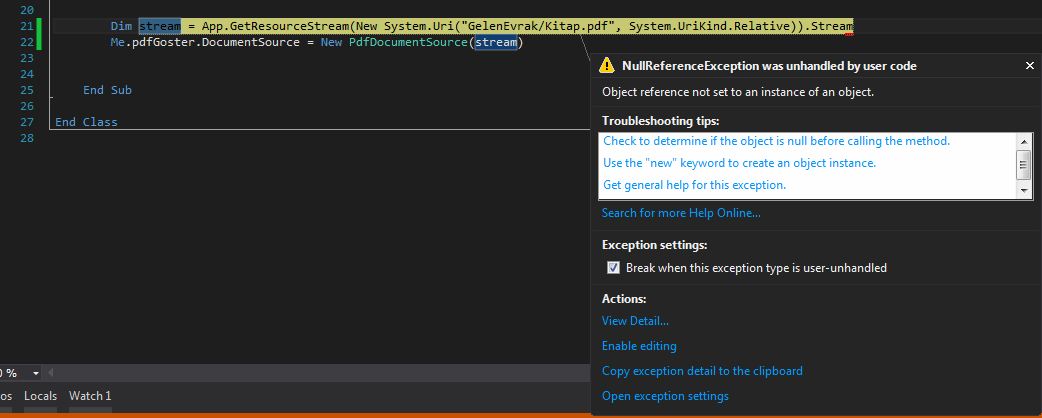Toggle 'Break when this exception type is user-unhandled'
Screen dimensions: 1042x418
tap(613, 268)
